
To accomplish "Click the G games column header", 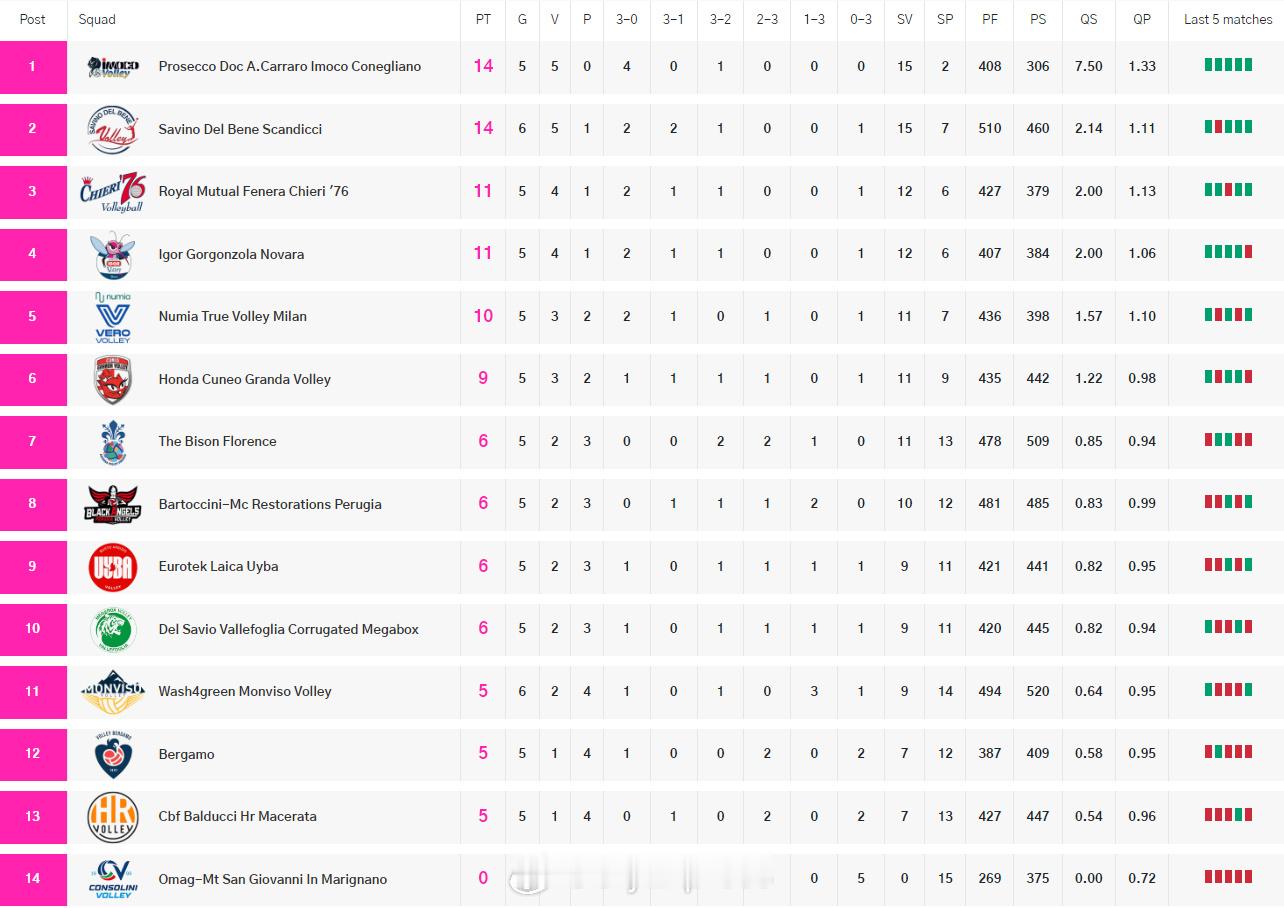I will [522, 19].
